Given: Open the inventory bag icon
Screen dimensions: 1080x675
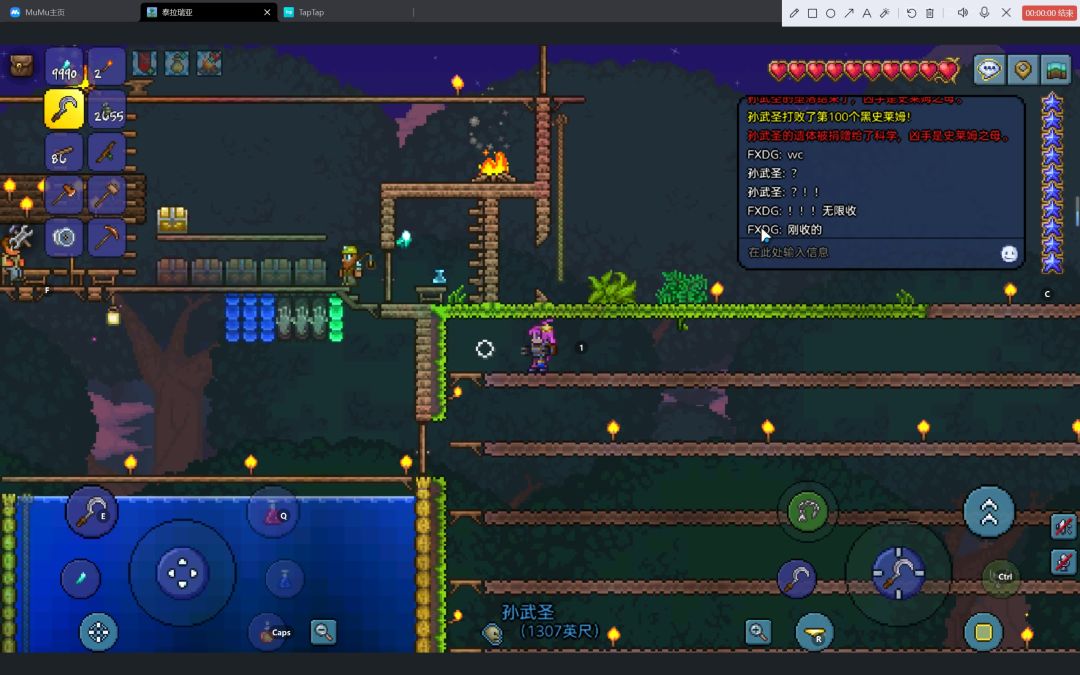Looking at the screenshot, I should (x=21, y=65).
